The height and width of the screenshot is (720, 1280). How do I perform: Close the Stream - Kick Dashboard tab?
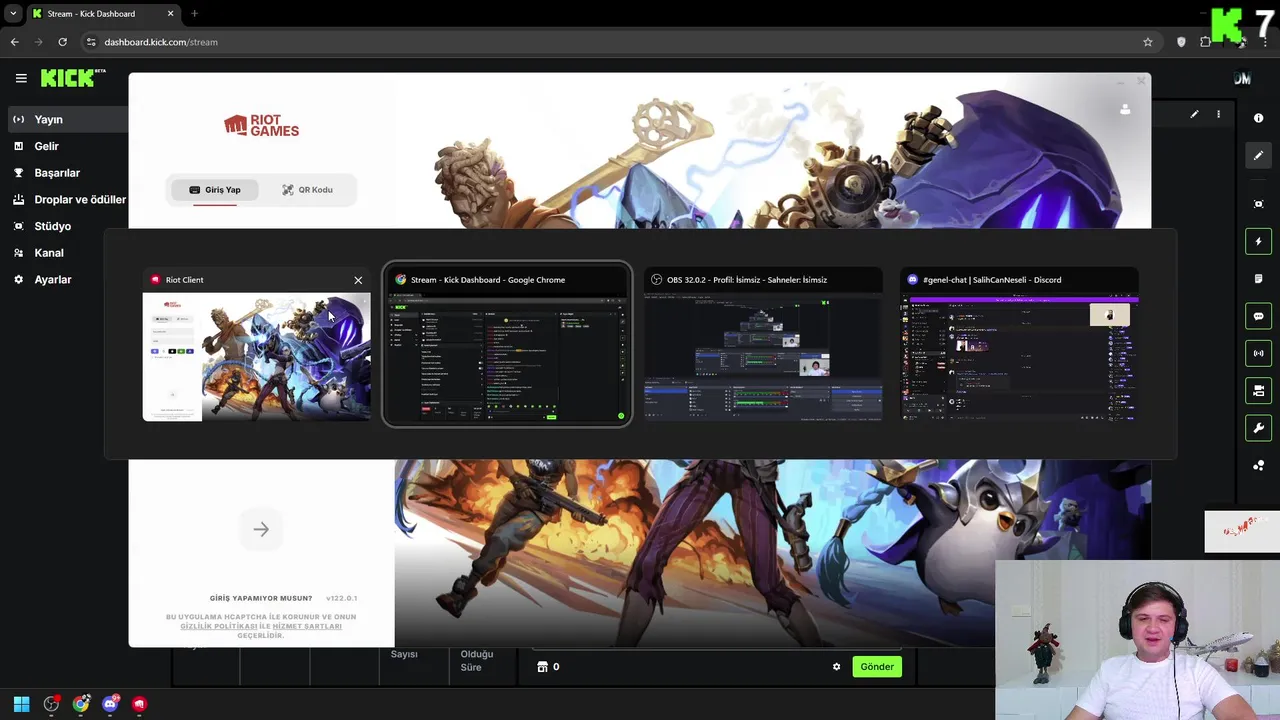tap(170, 14)
